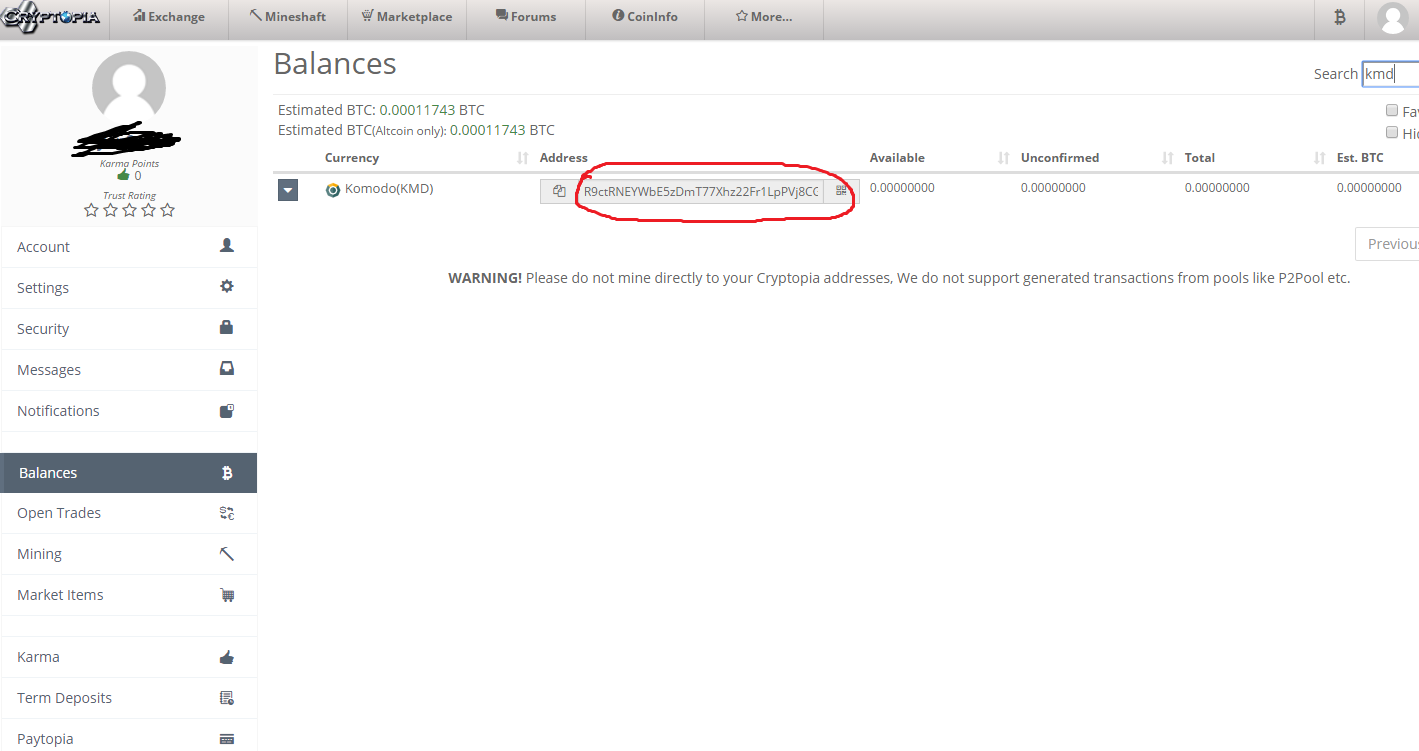Click the Messages inbox icon
Image resolution: width=1419 pixels, height=751 pixels.
[x=227, y=368]
